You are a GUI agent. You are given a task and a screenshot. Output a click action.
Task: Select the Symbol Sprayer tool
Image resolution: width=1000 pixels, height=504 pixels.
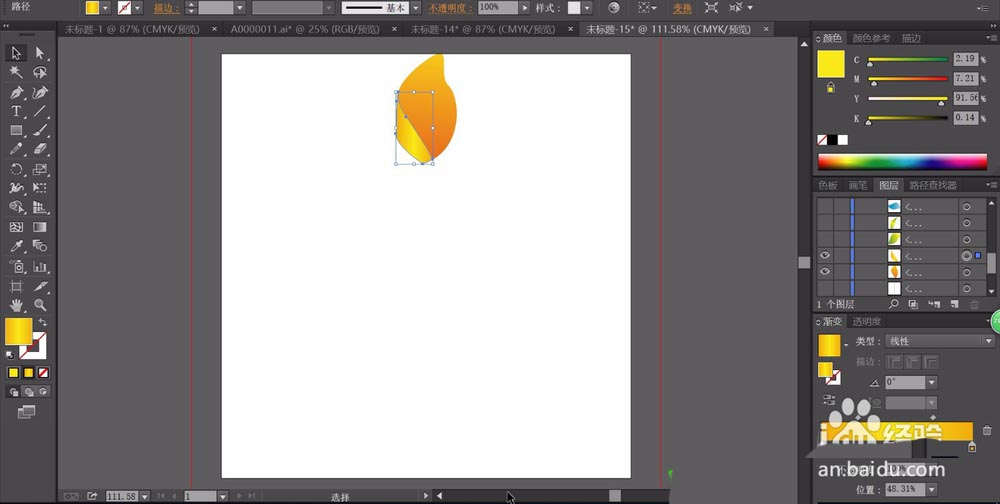pyautogui.click(x=16, y=267)
